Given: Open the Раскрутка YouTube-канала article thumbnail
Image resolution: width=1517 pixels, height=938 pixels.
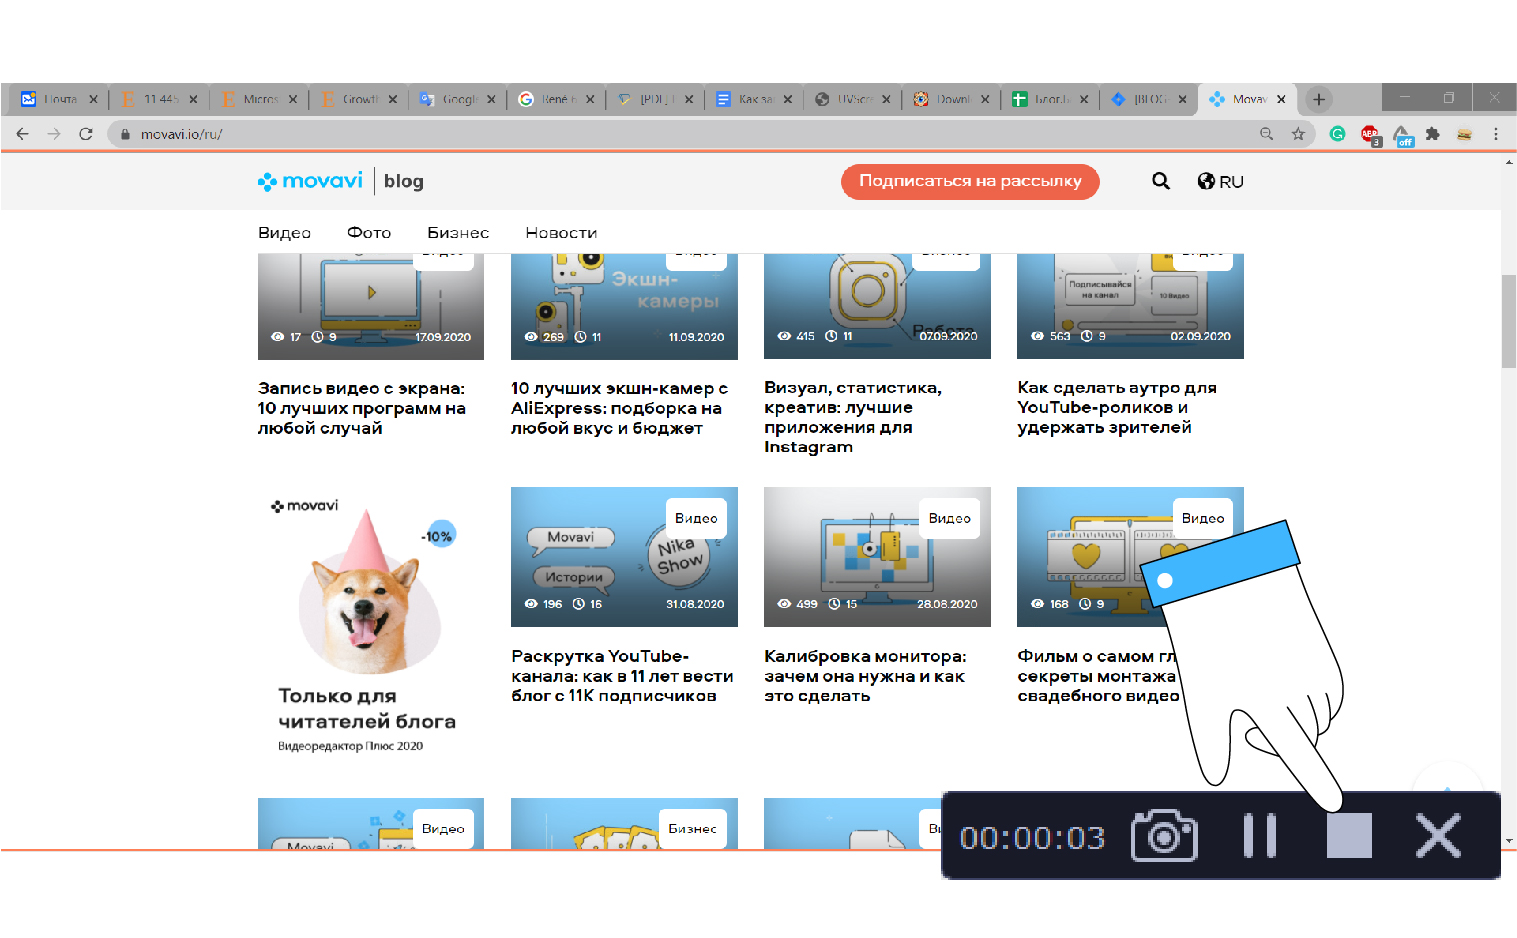Looking at the screenshot, I should click(x=624, y=557).
